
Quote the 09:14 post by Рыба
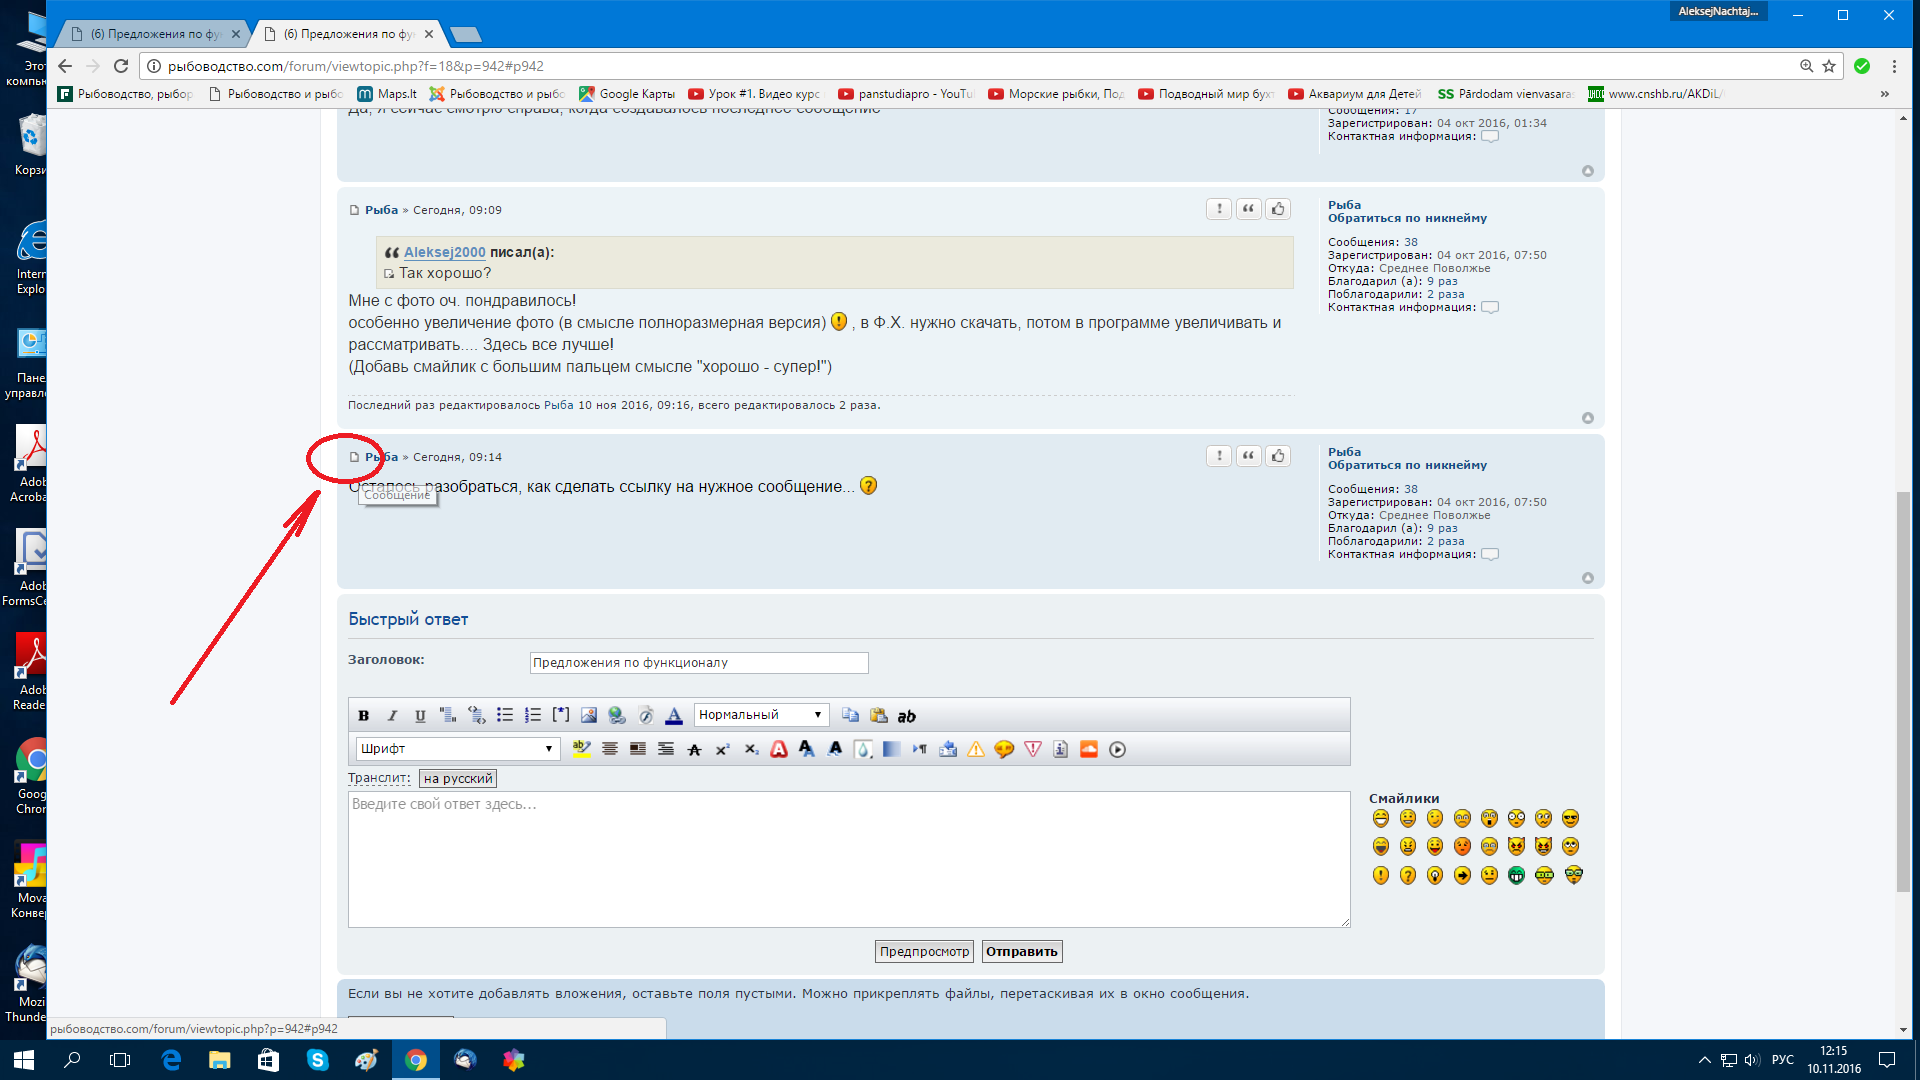[1248, 456]
